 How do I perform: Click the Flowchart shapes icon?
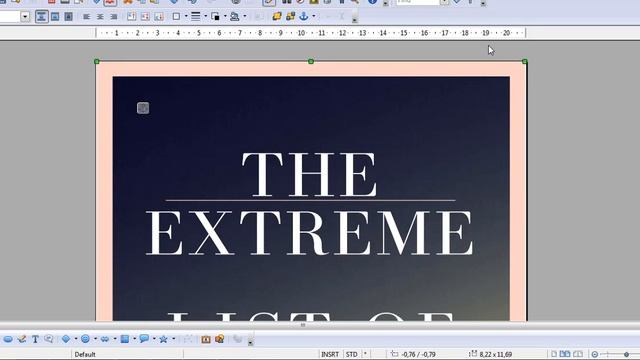tap(124, 339)
